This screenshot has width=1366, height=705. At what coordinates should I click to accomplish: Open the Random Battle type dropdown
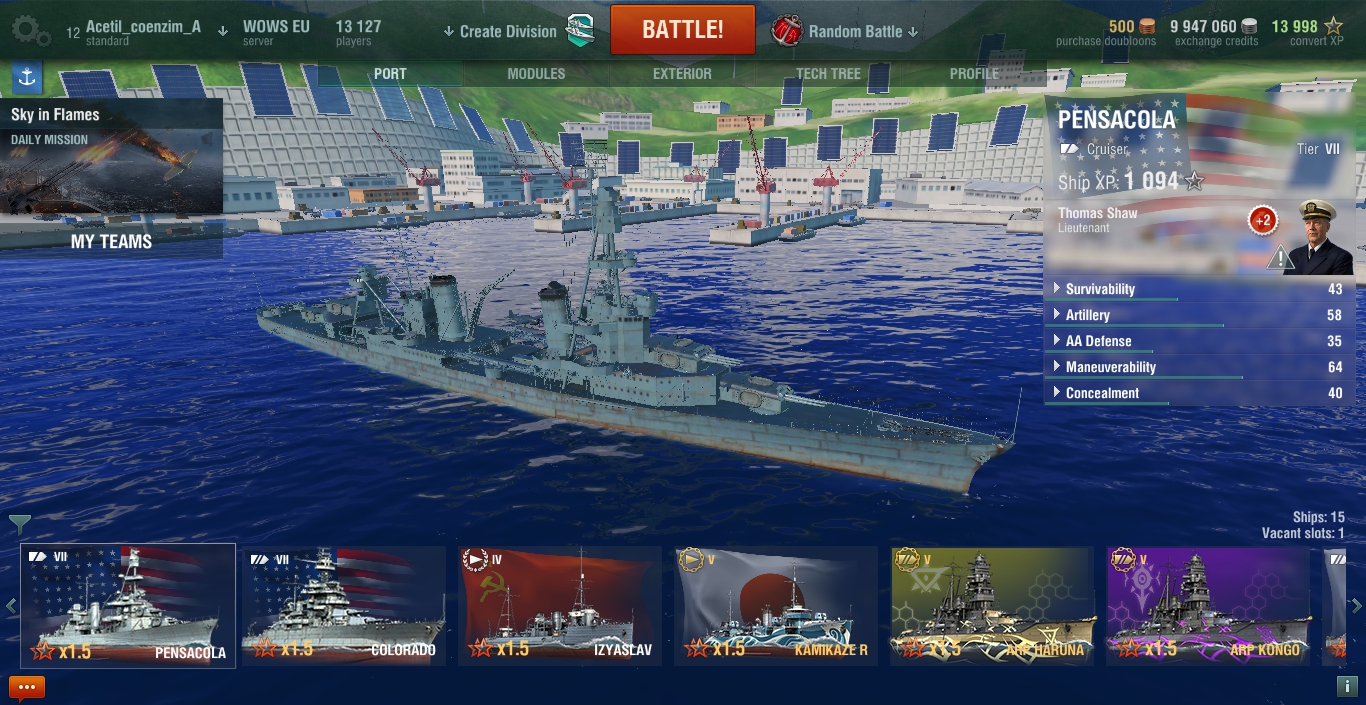click(846, 31)
